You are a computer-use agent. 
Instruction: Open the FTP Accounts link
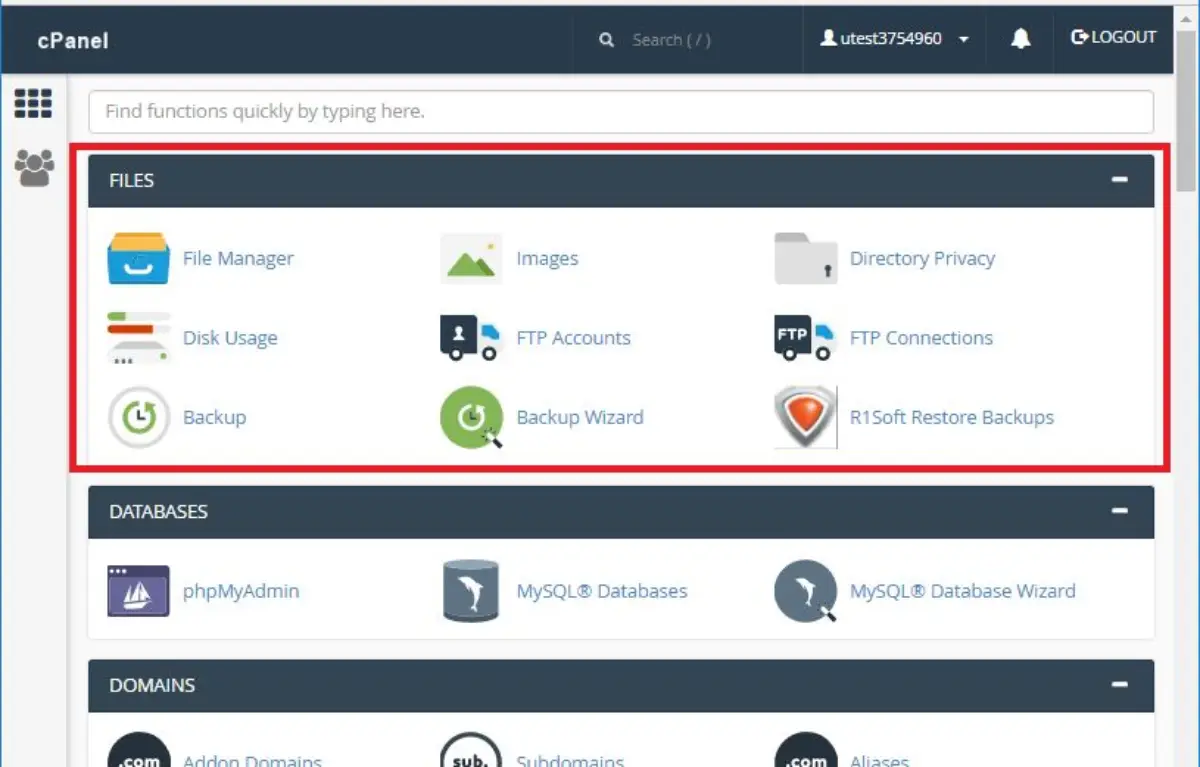click(573, 338)
